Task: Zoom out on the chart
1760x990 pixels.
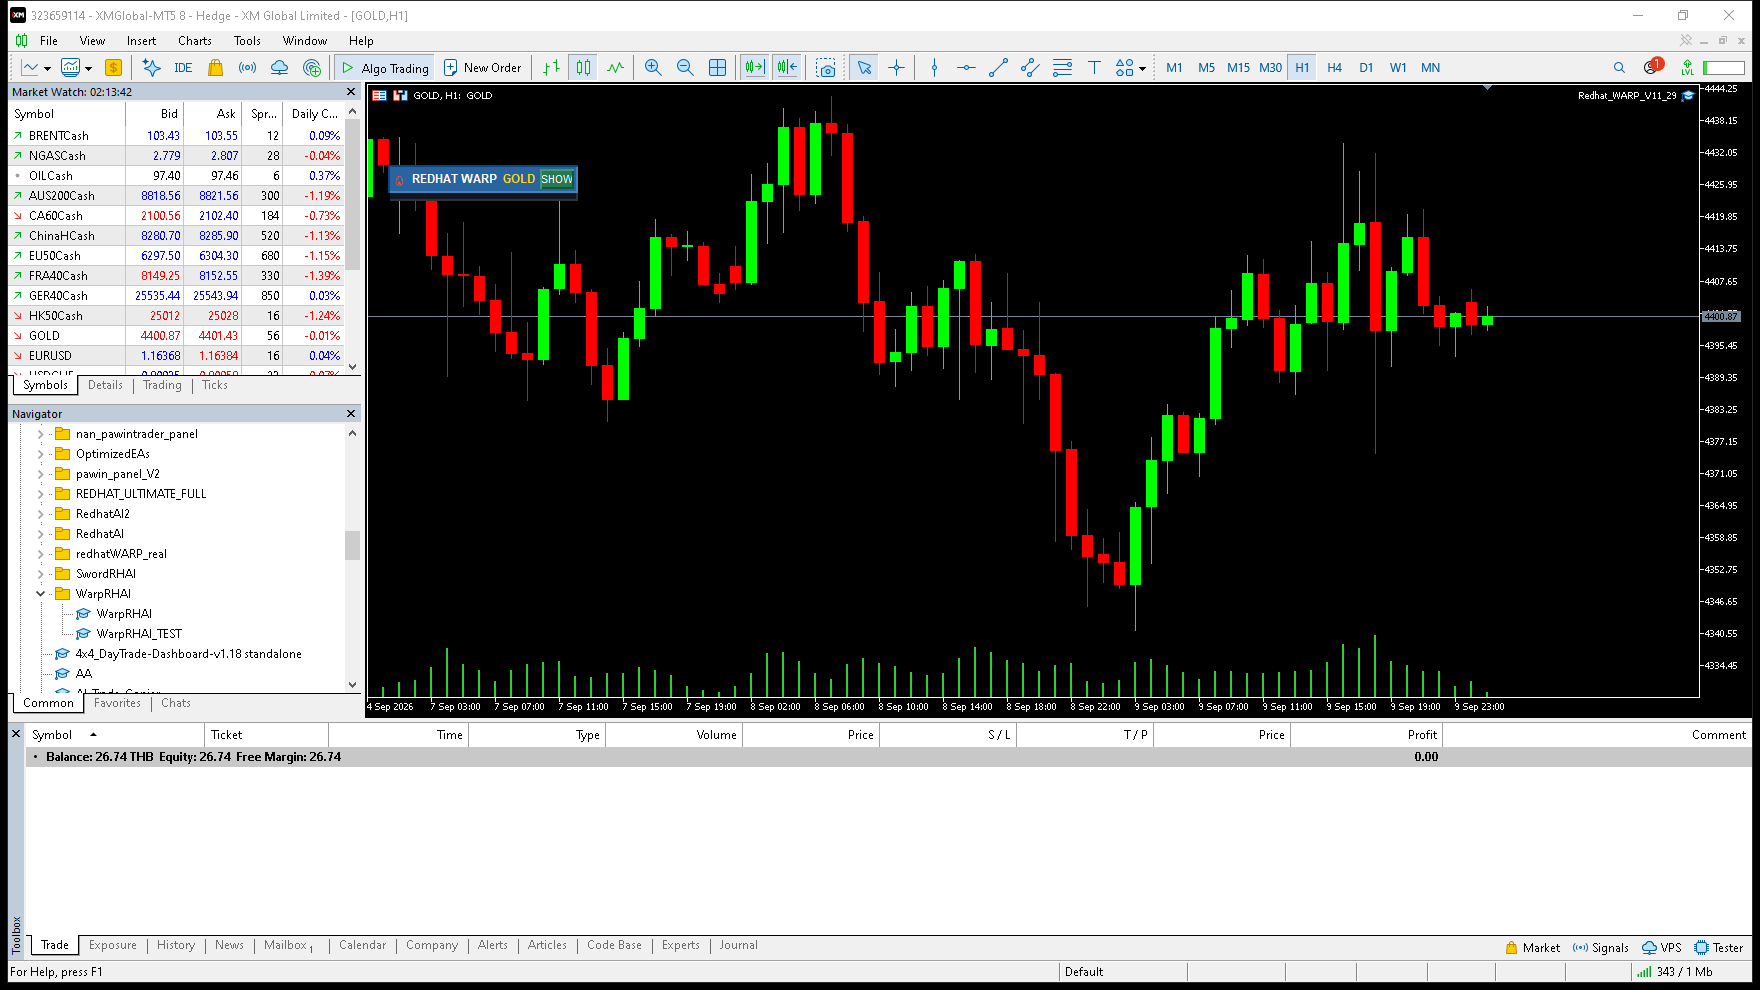Action: (x=685, y=68)
